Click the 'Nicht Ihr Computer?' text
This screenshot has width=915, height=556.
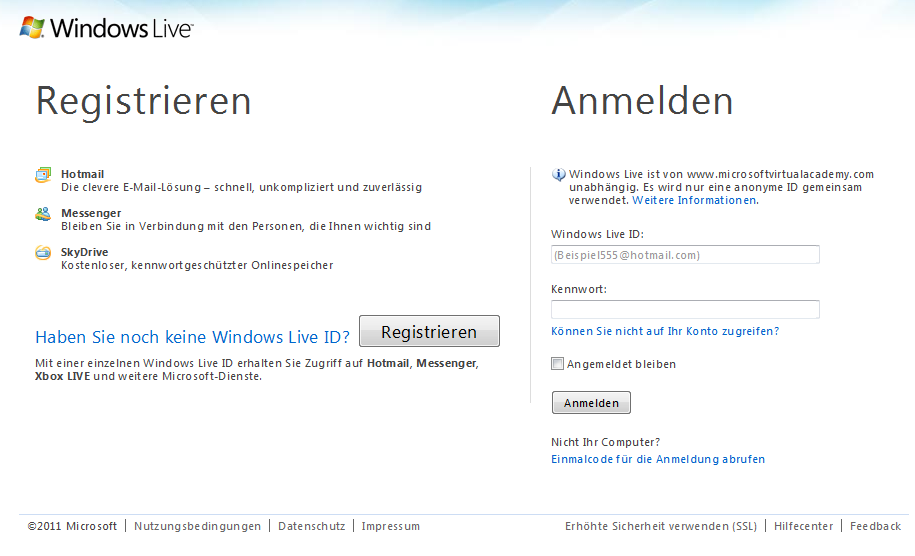[x=605, y=442]
